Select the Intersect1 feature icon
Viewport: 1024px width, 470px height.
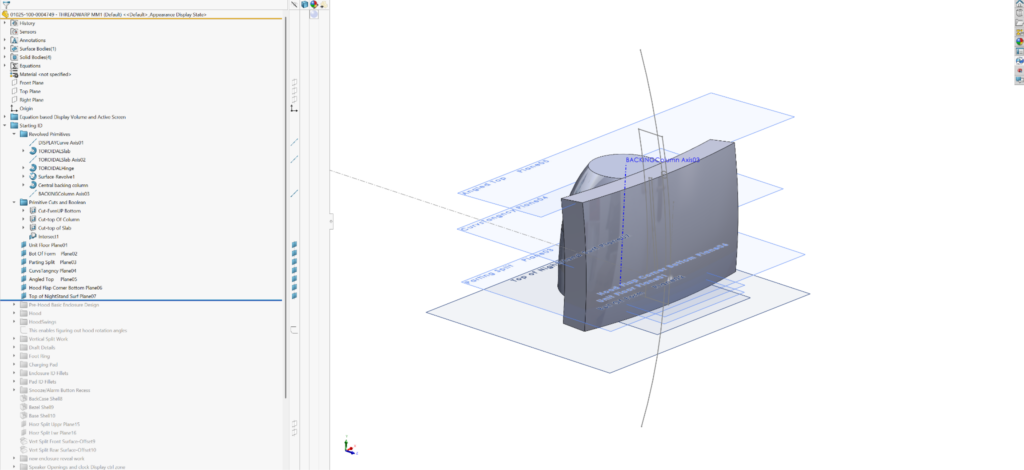33,236
